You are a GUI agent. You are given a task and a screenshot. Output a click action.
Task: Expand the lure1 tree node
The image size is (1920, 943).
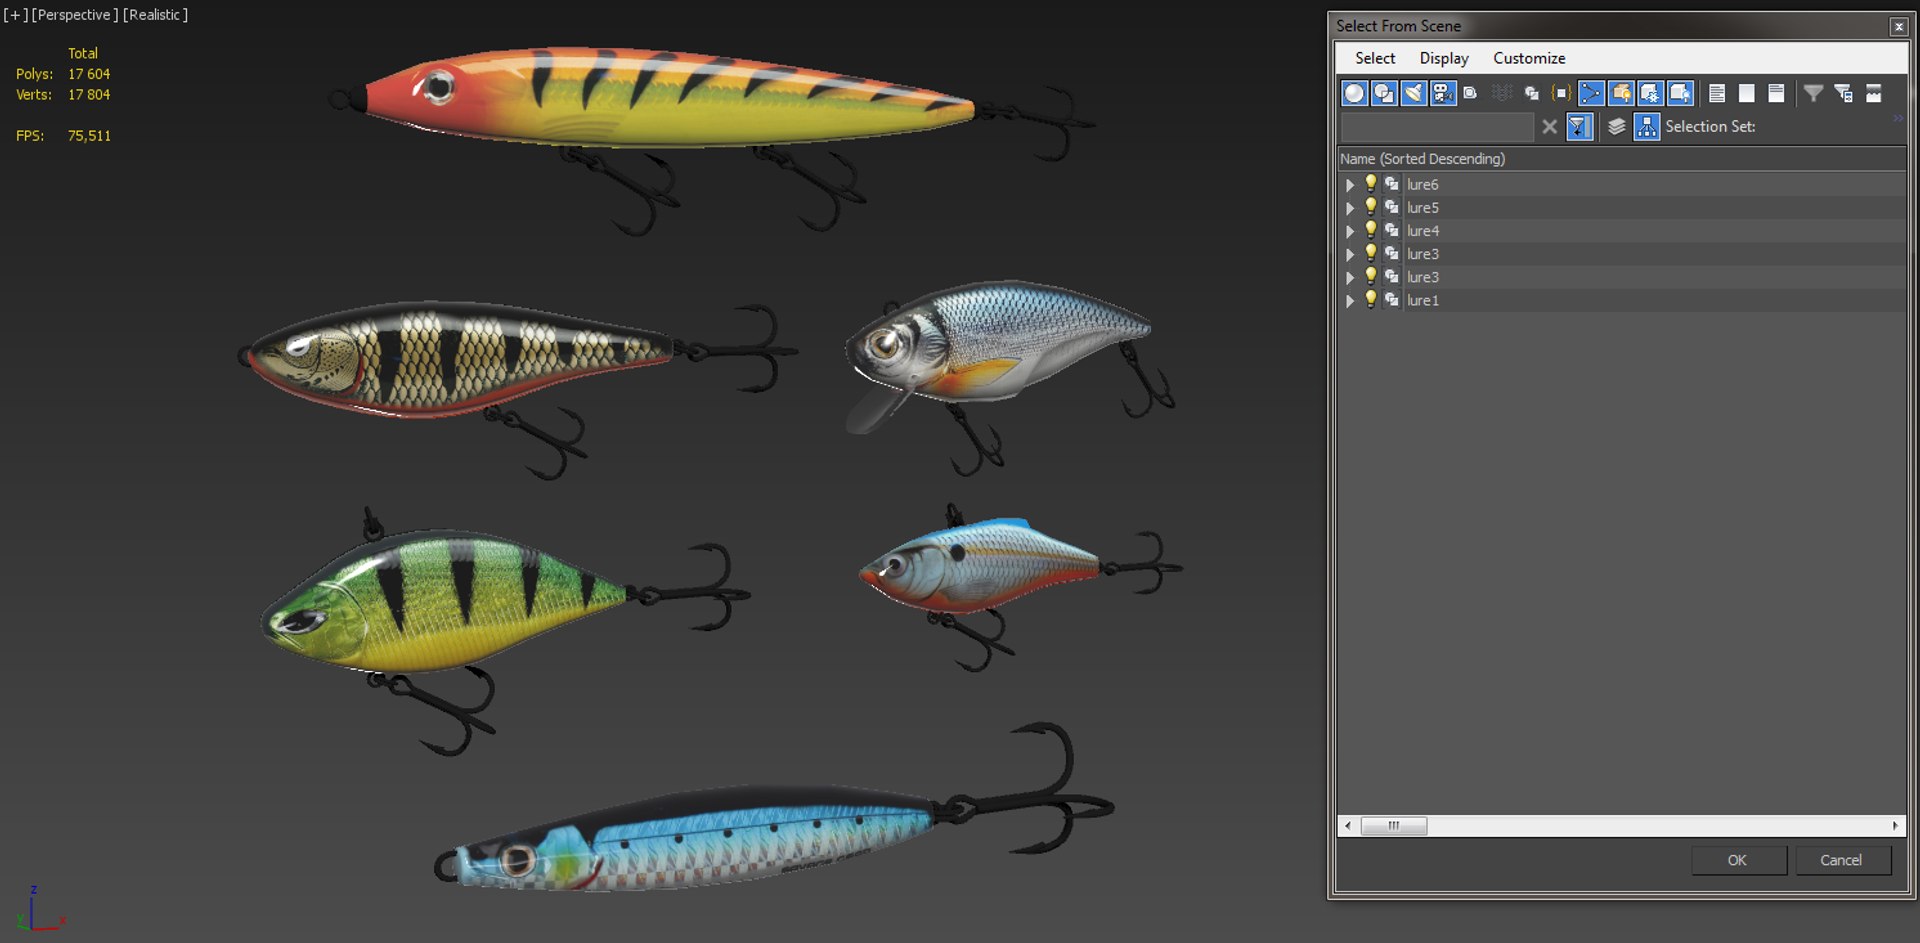click(x=1350, y=301)
